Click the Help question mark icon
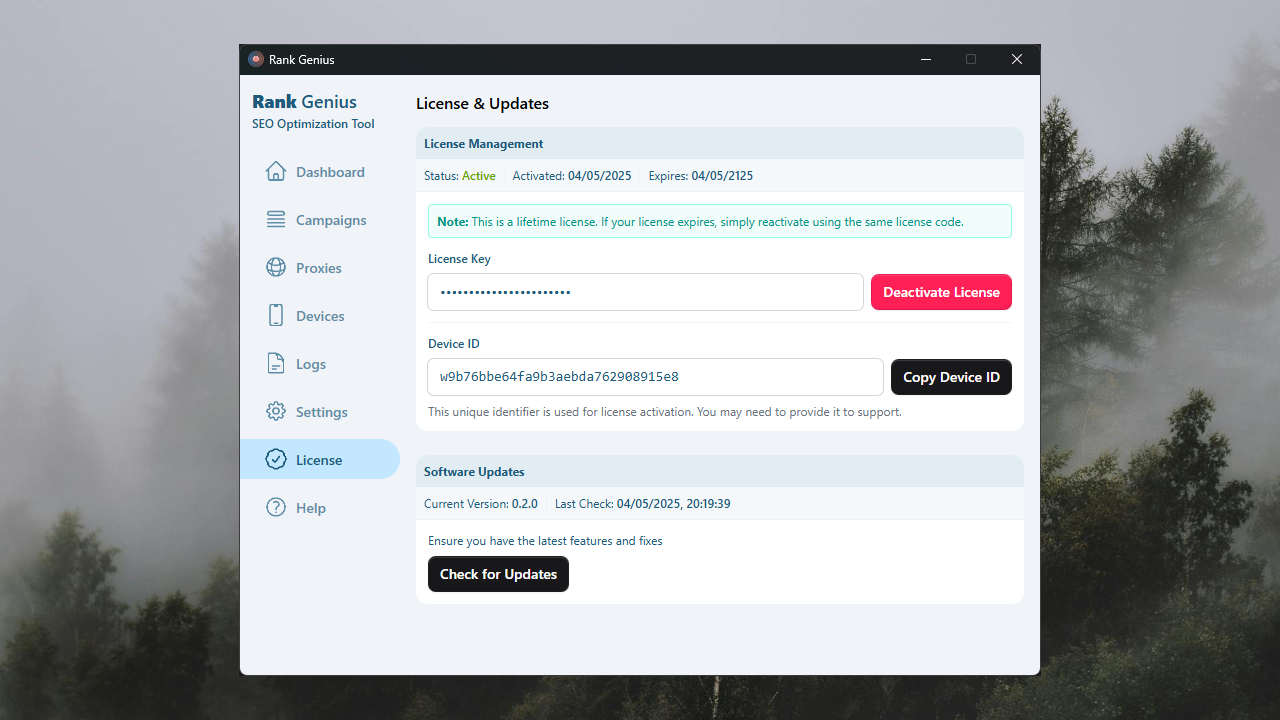The width and height of the screenshot is (1280, 720). pos(276,508)
